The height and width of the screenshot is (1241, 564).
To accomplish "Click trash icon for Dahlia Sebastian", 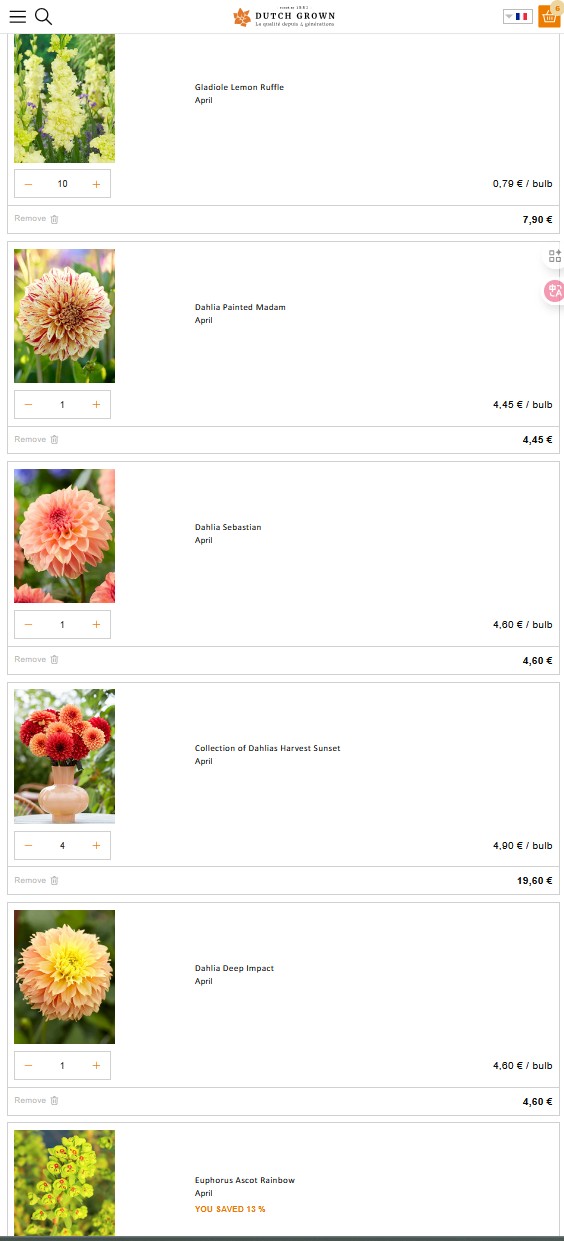I will [x=54, y=660].
